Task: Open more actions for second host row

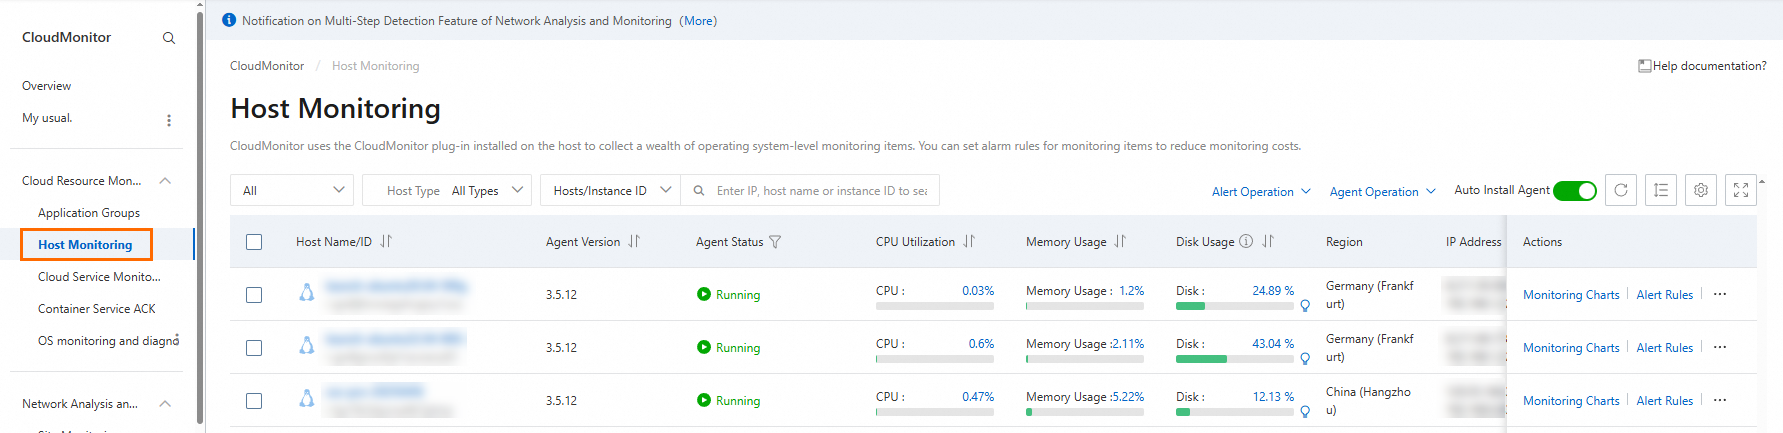Action: click(1720, 347)
